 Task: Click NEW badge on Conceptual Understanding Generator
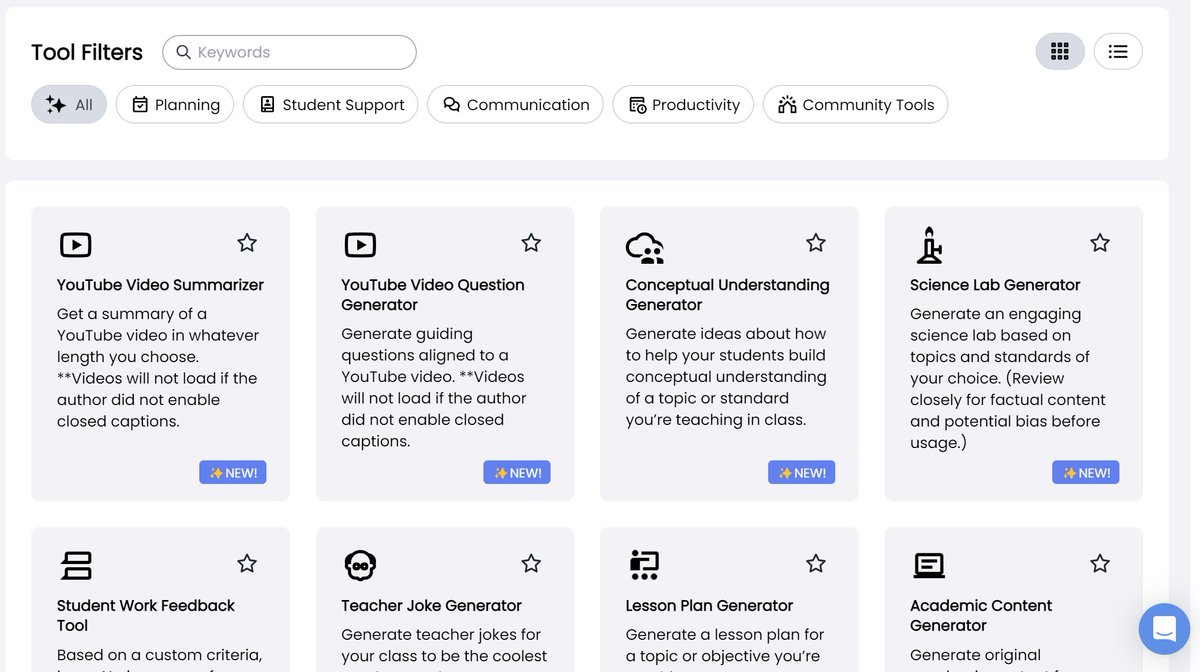[x=802, y=473]
